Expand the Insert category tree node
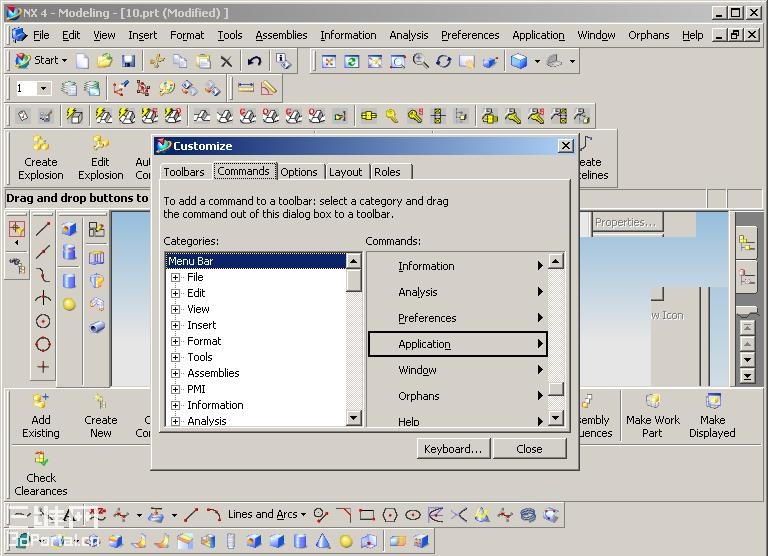The height and width of the screenshot is (556, 768). click(x=175, y=325)
